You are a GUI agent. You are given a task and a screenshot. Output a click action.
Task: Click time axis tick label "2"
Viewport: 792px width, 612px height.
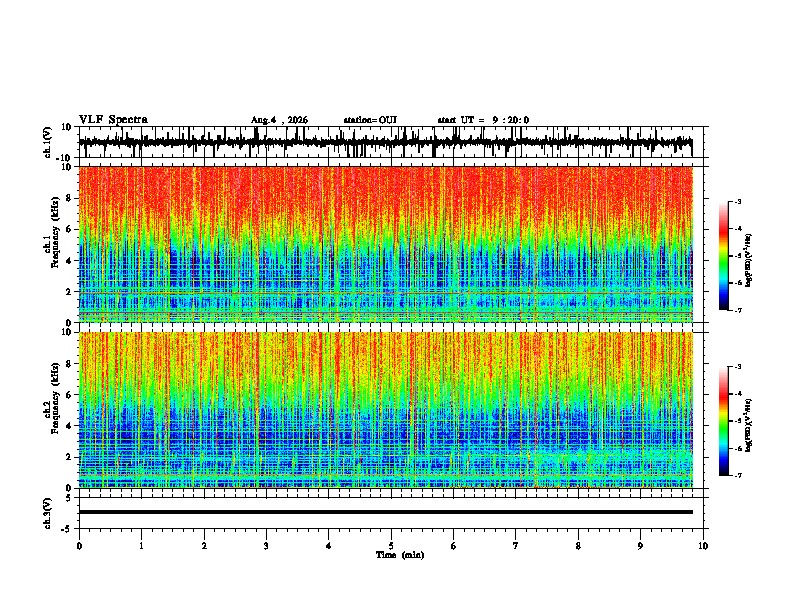pyautogui.click(x=204, y=546)
